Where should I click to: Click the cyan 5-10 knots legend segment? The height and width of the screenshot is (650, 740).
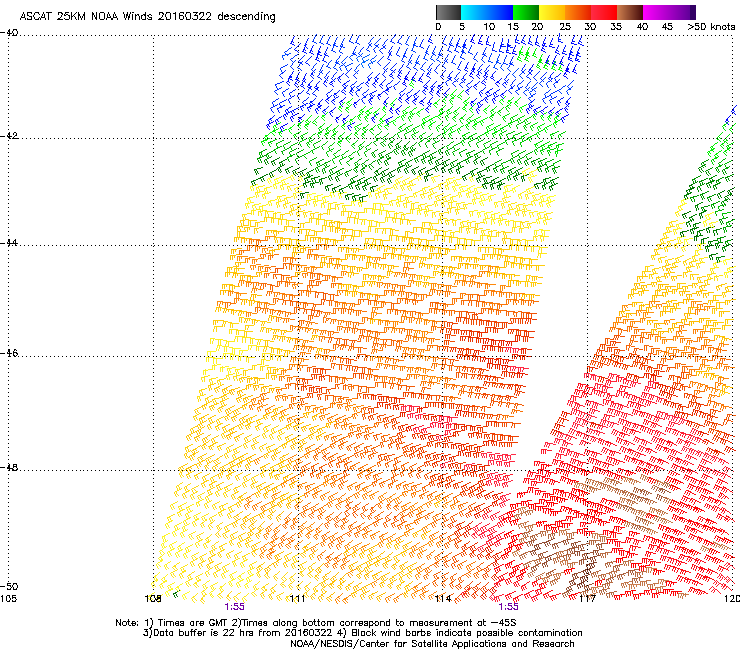click(474, 12)
